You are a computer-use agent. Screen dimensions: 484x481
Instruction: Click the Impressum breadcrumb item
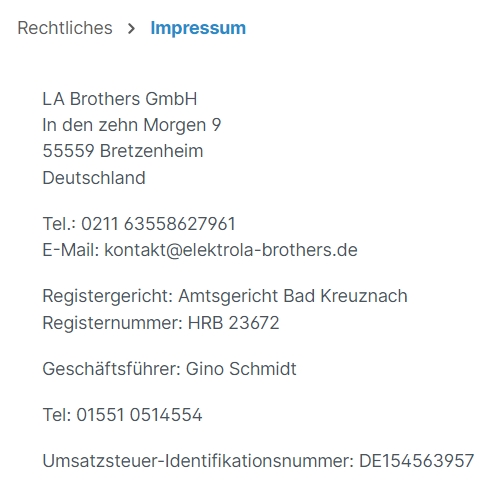coord(198,28)
